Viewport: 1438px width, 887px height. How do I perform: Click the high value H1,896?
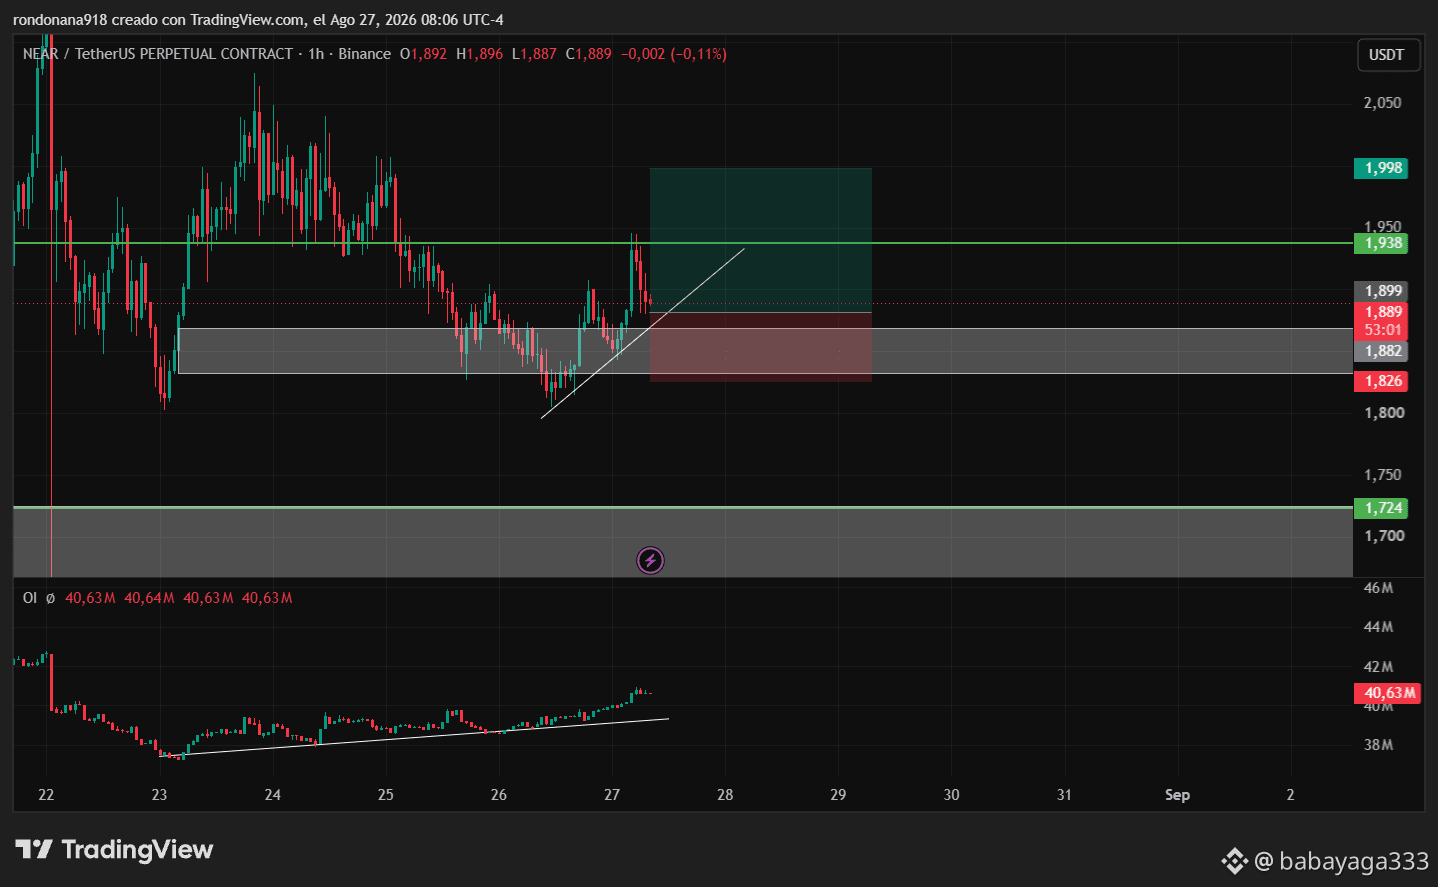click(480, 54)
